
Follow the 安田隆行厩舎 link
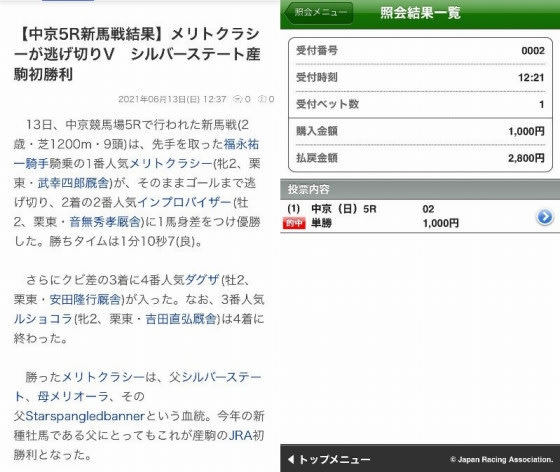pyautogui.click(x=85, y=299)
